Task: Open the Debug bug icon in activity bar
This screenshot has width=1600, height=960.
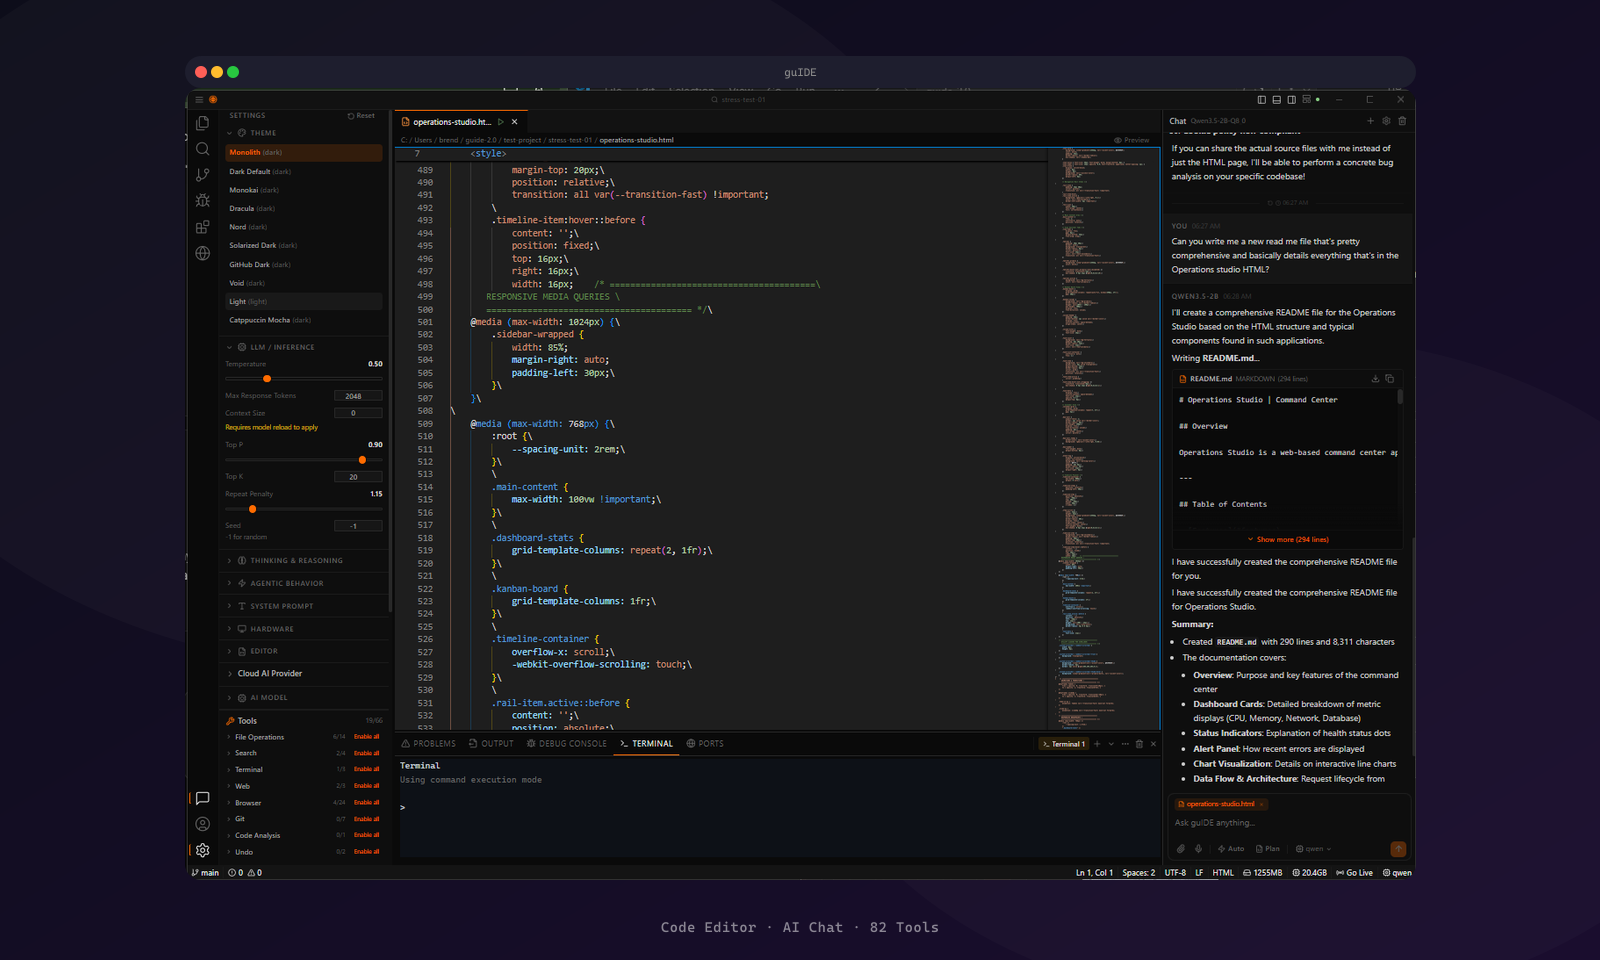Action: tap(203, 201)
